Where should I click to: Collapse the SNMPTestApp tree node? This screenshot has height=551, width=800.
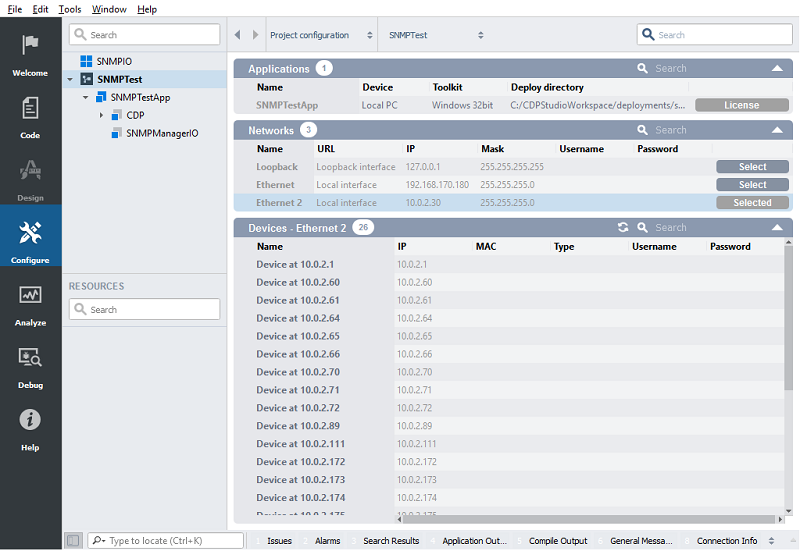86,97
